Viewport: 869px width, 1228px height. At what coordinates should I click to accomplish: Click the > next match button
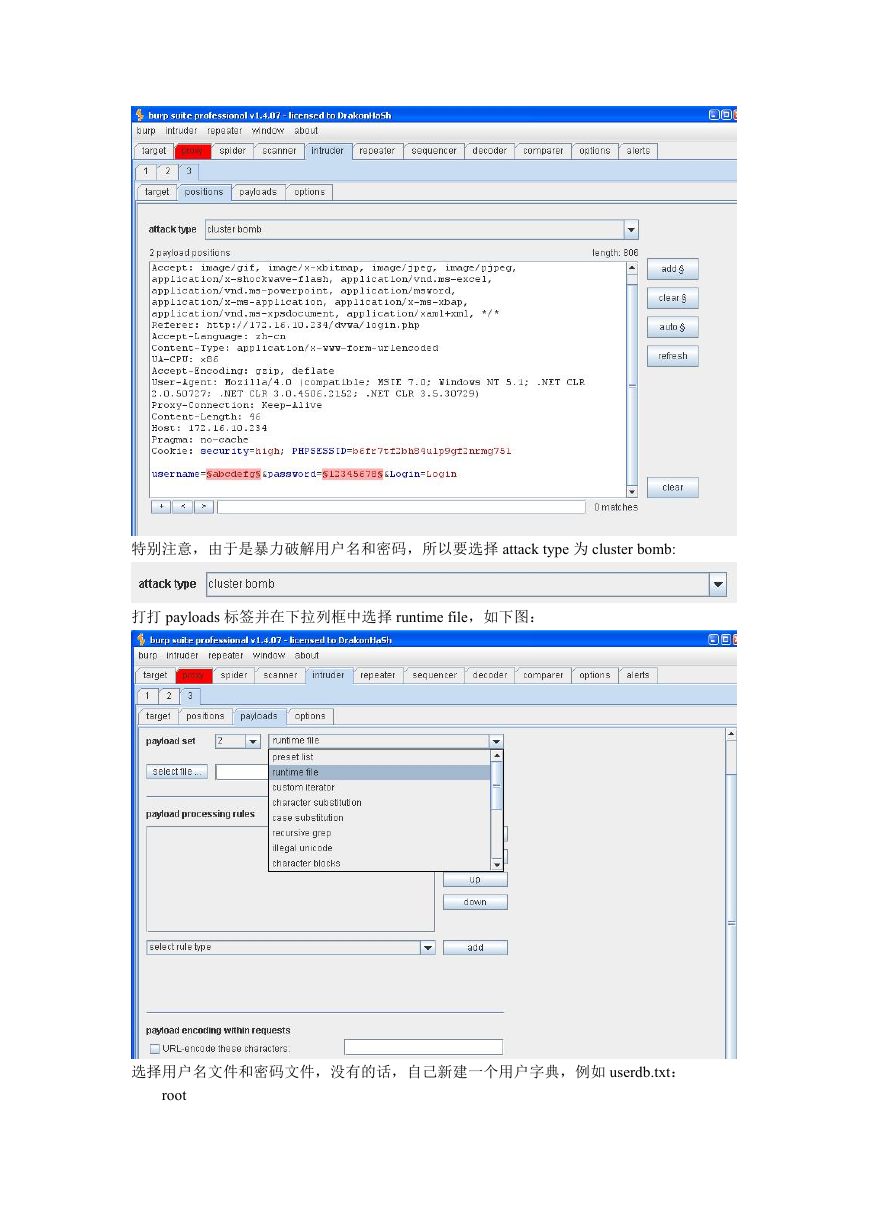point(204,507)
